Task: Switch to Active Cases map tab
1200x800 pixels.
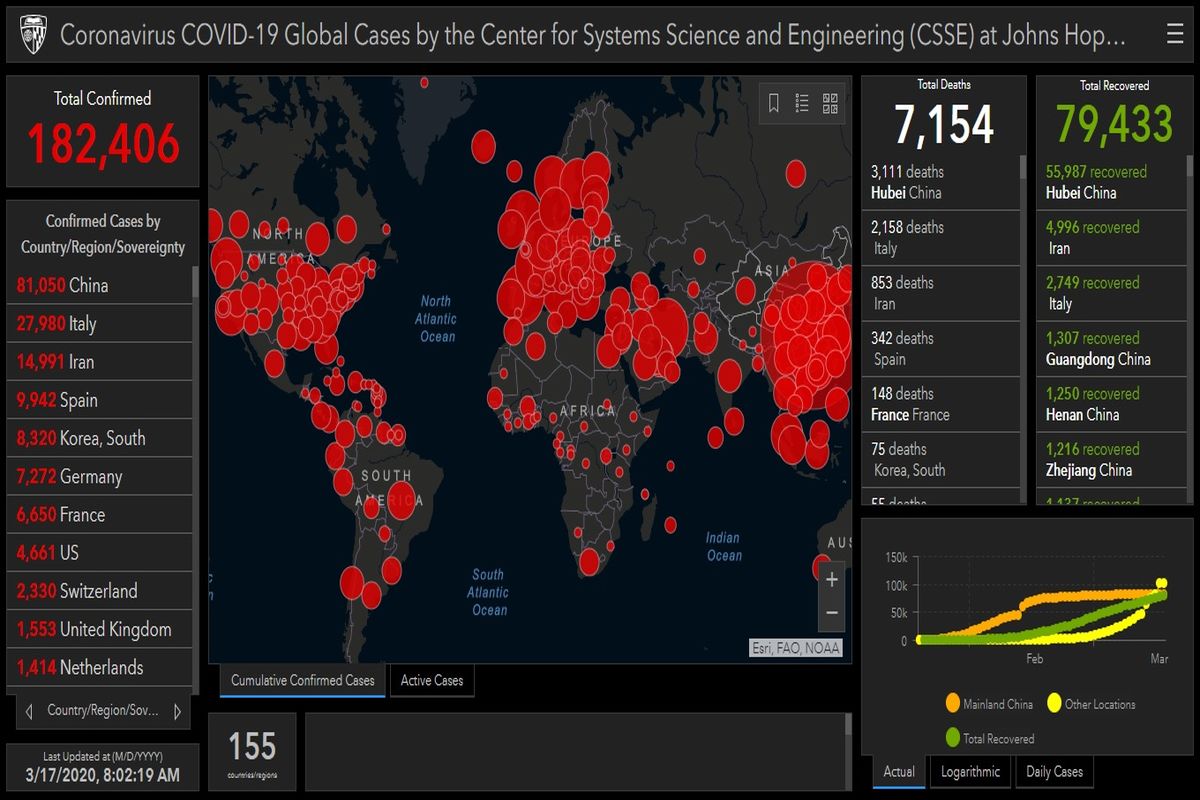Action: pos(432,681)
